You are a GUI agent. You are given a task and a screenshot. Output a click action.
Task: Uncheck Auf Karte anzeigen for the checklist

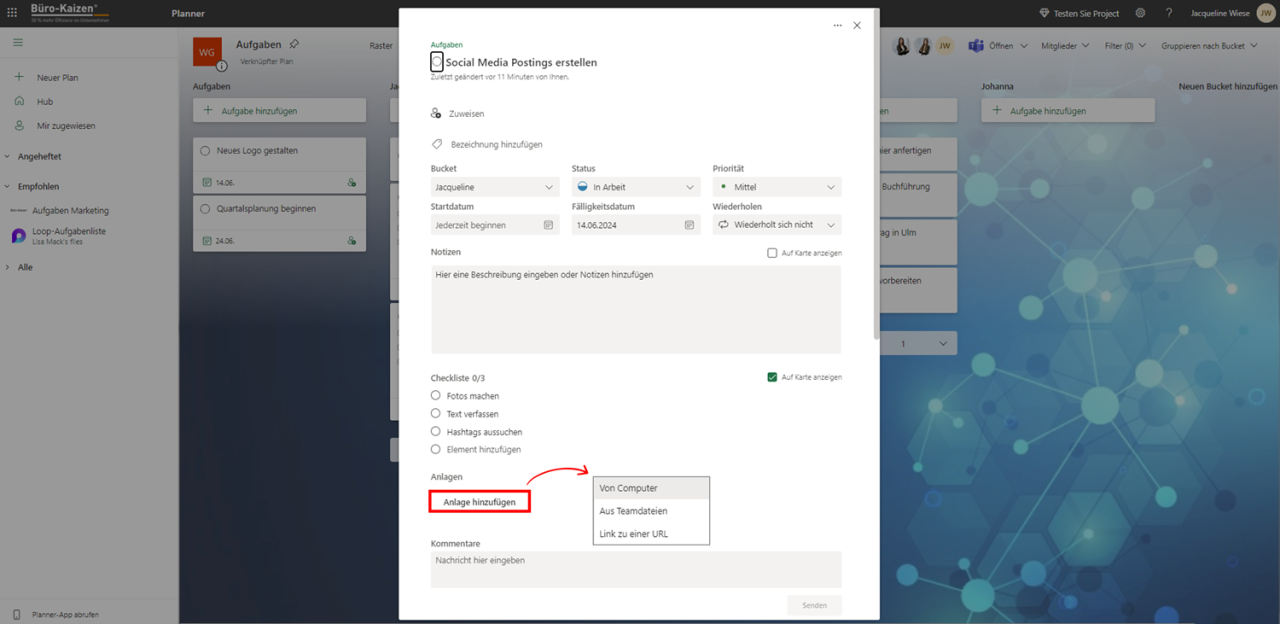tap(771, 377)
